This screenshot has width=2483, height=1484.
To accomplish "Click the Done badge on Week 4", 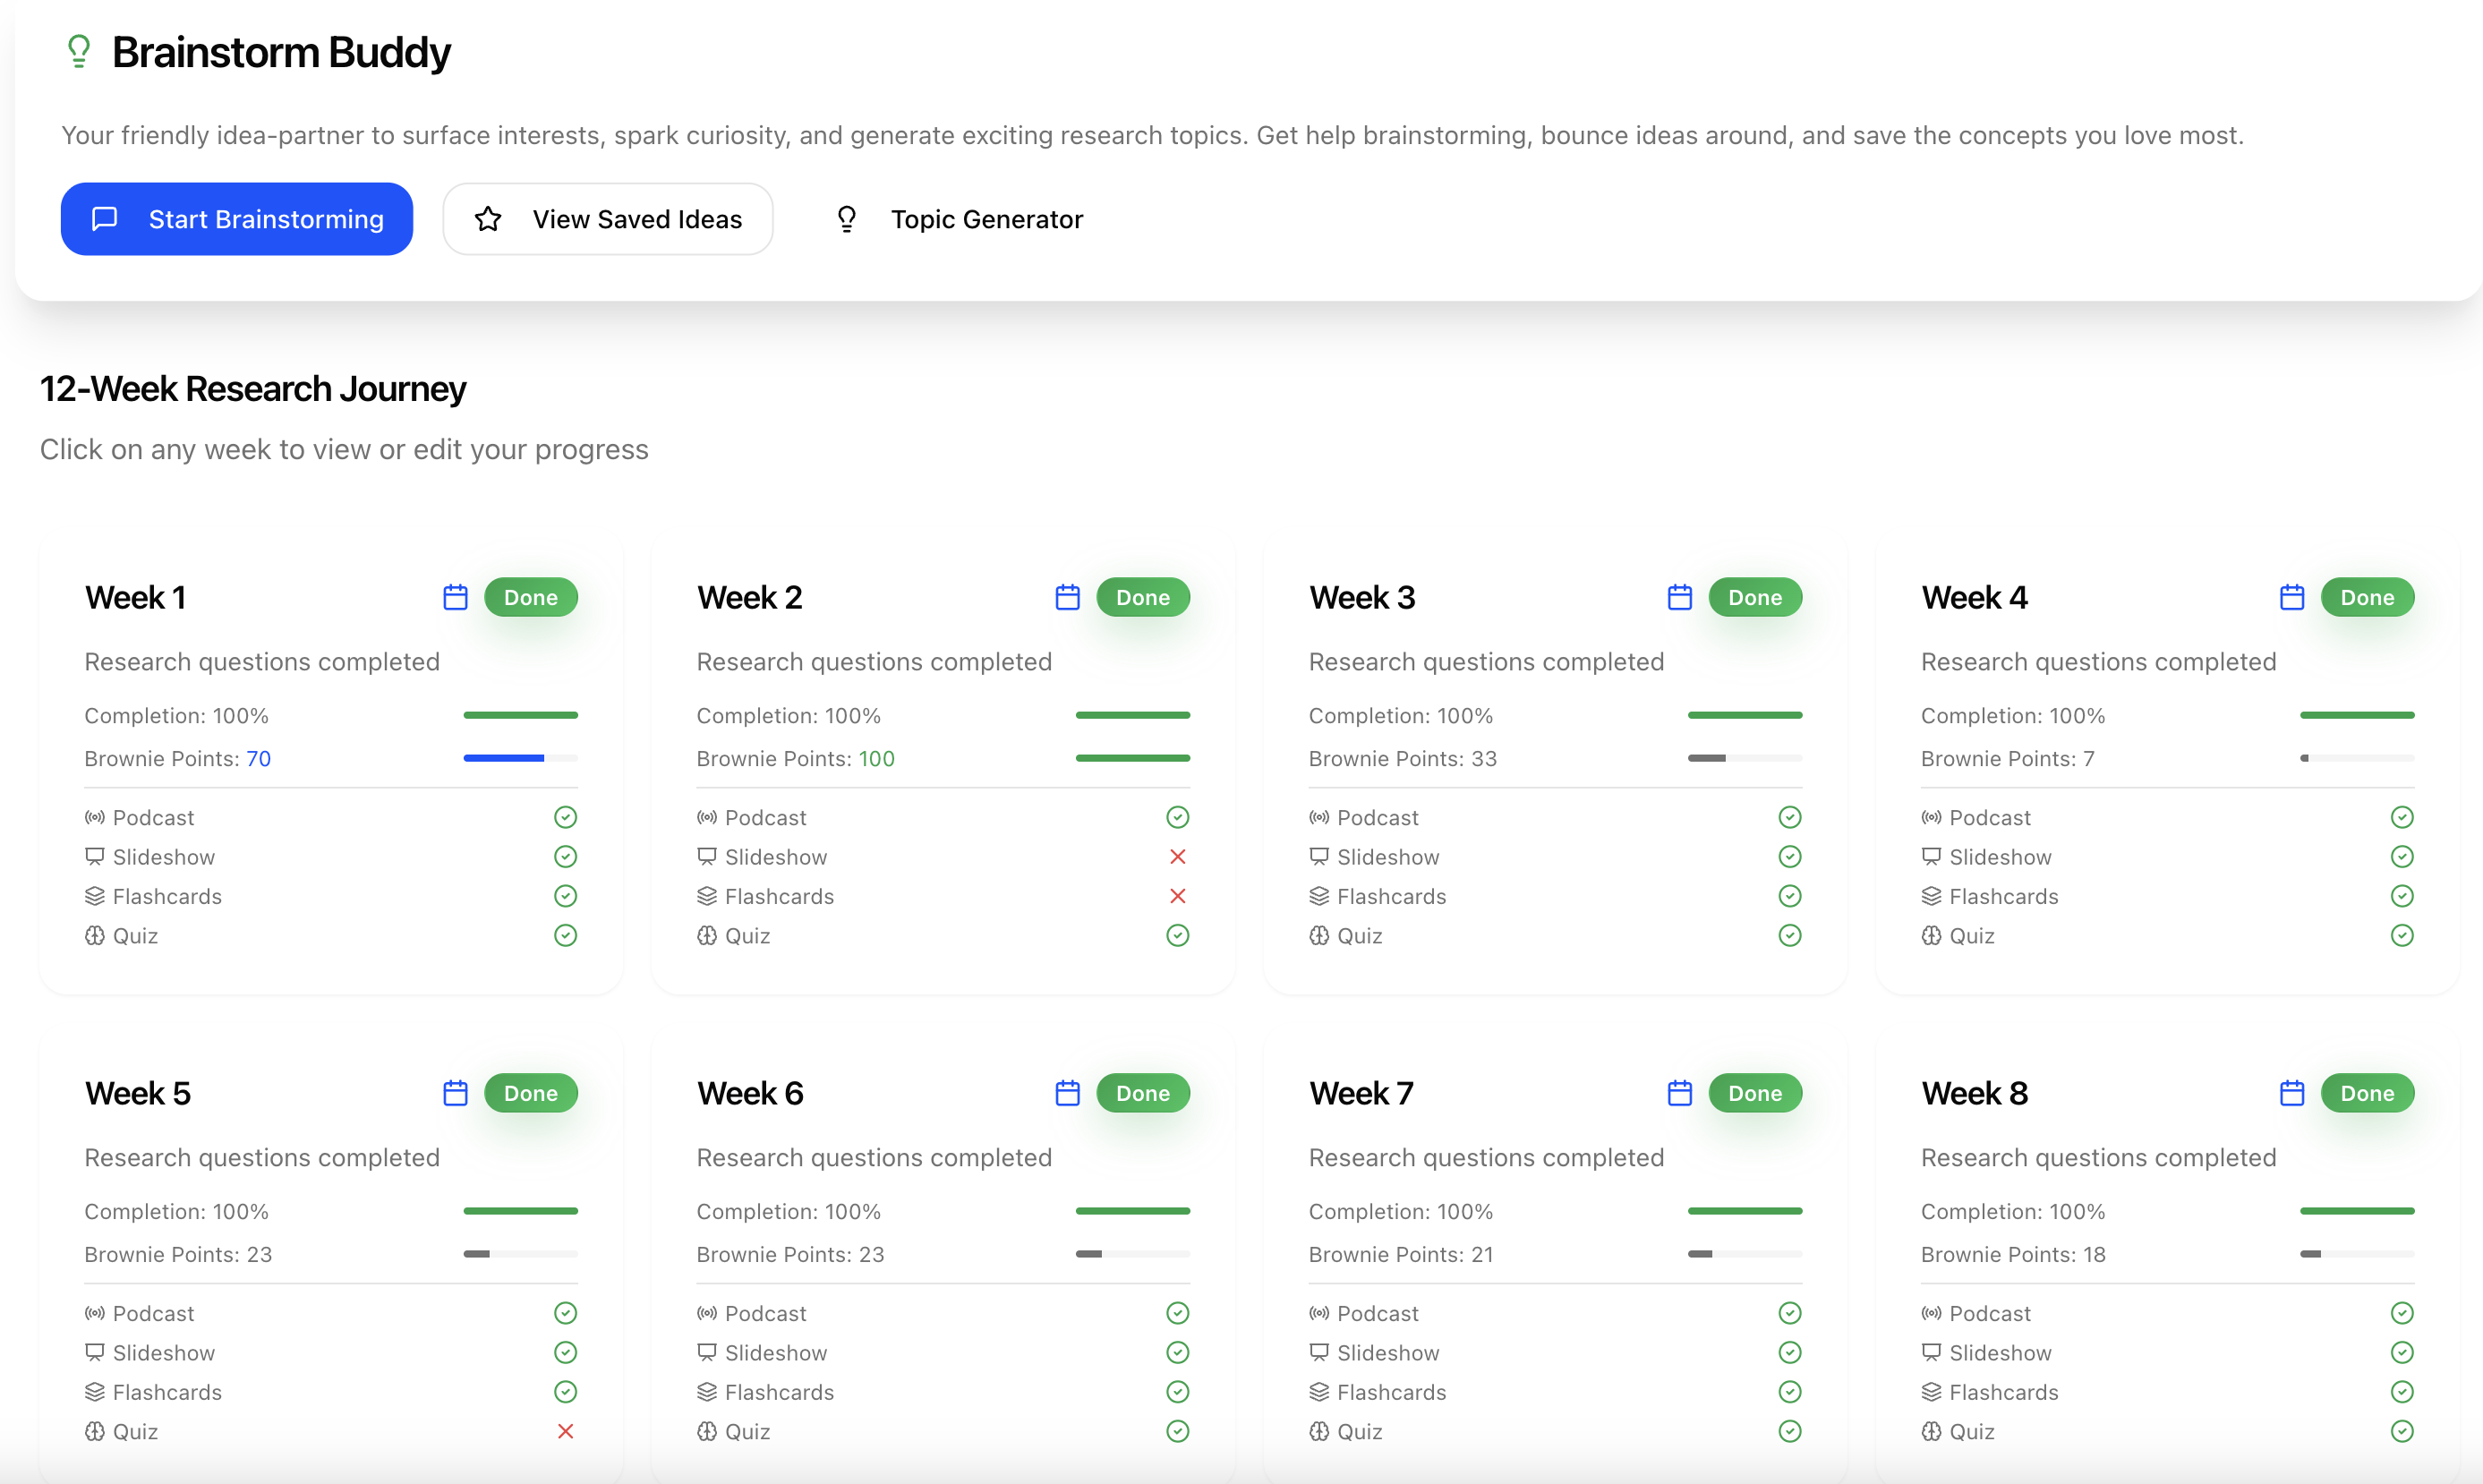I will point(2366,597).
